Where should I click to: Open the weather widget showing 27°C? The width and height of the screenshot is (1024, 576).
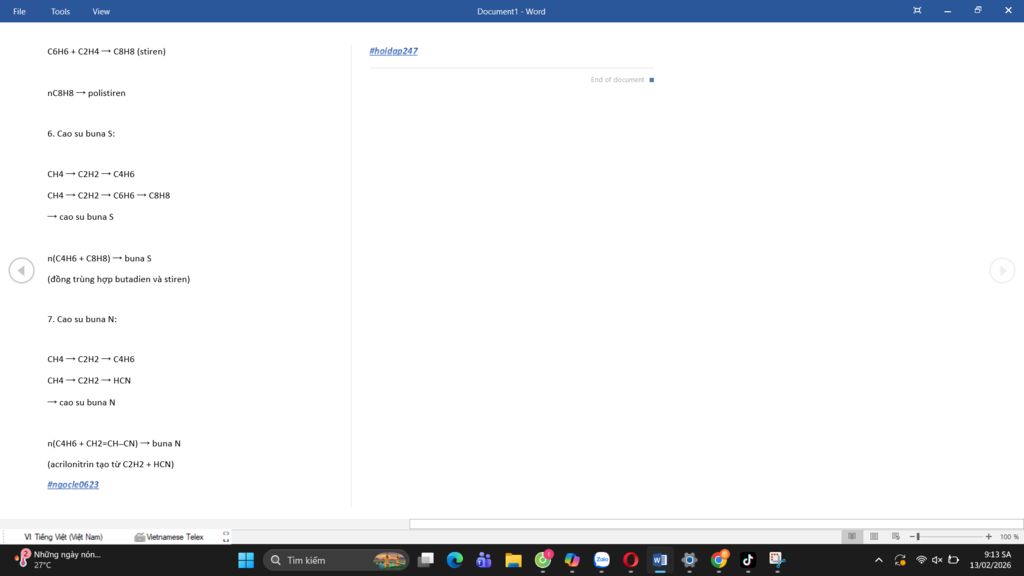(57, 560)
